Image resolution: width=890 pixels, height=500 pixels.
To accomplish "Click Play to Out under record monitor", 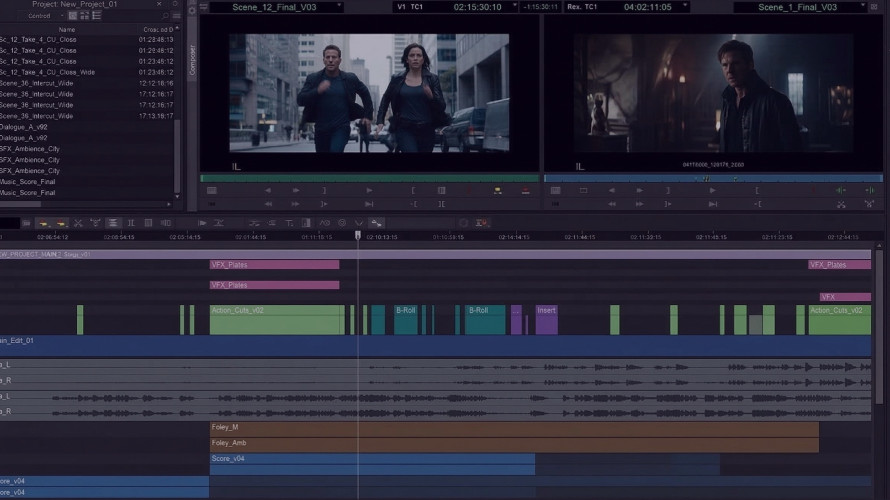I will point(713,204).
